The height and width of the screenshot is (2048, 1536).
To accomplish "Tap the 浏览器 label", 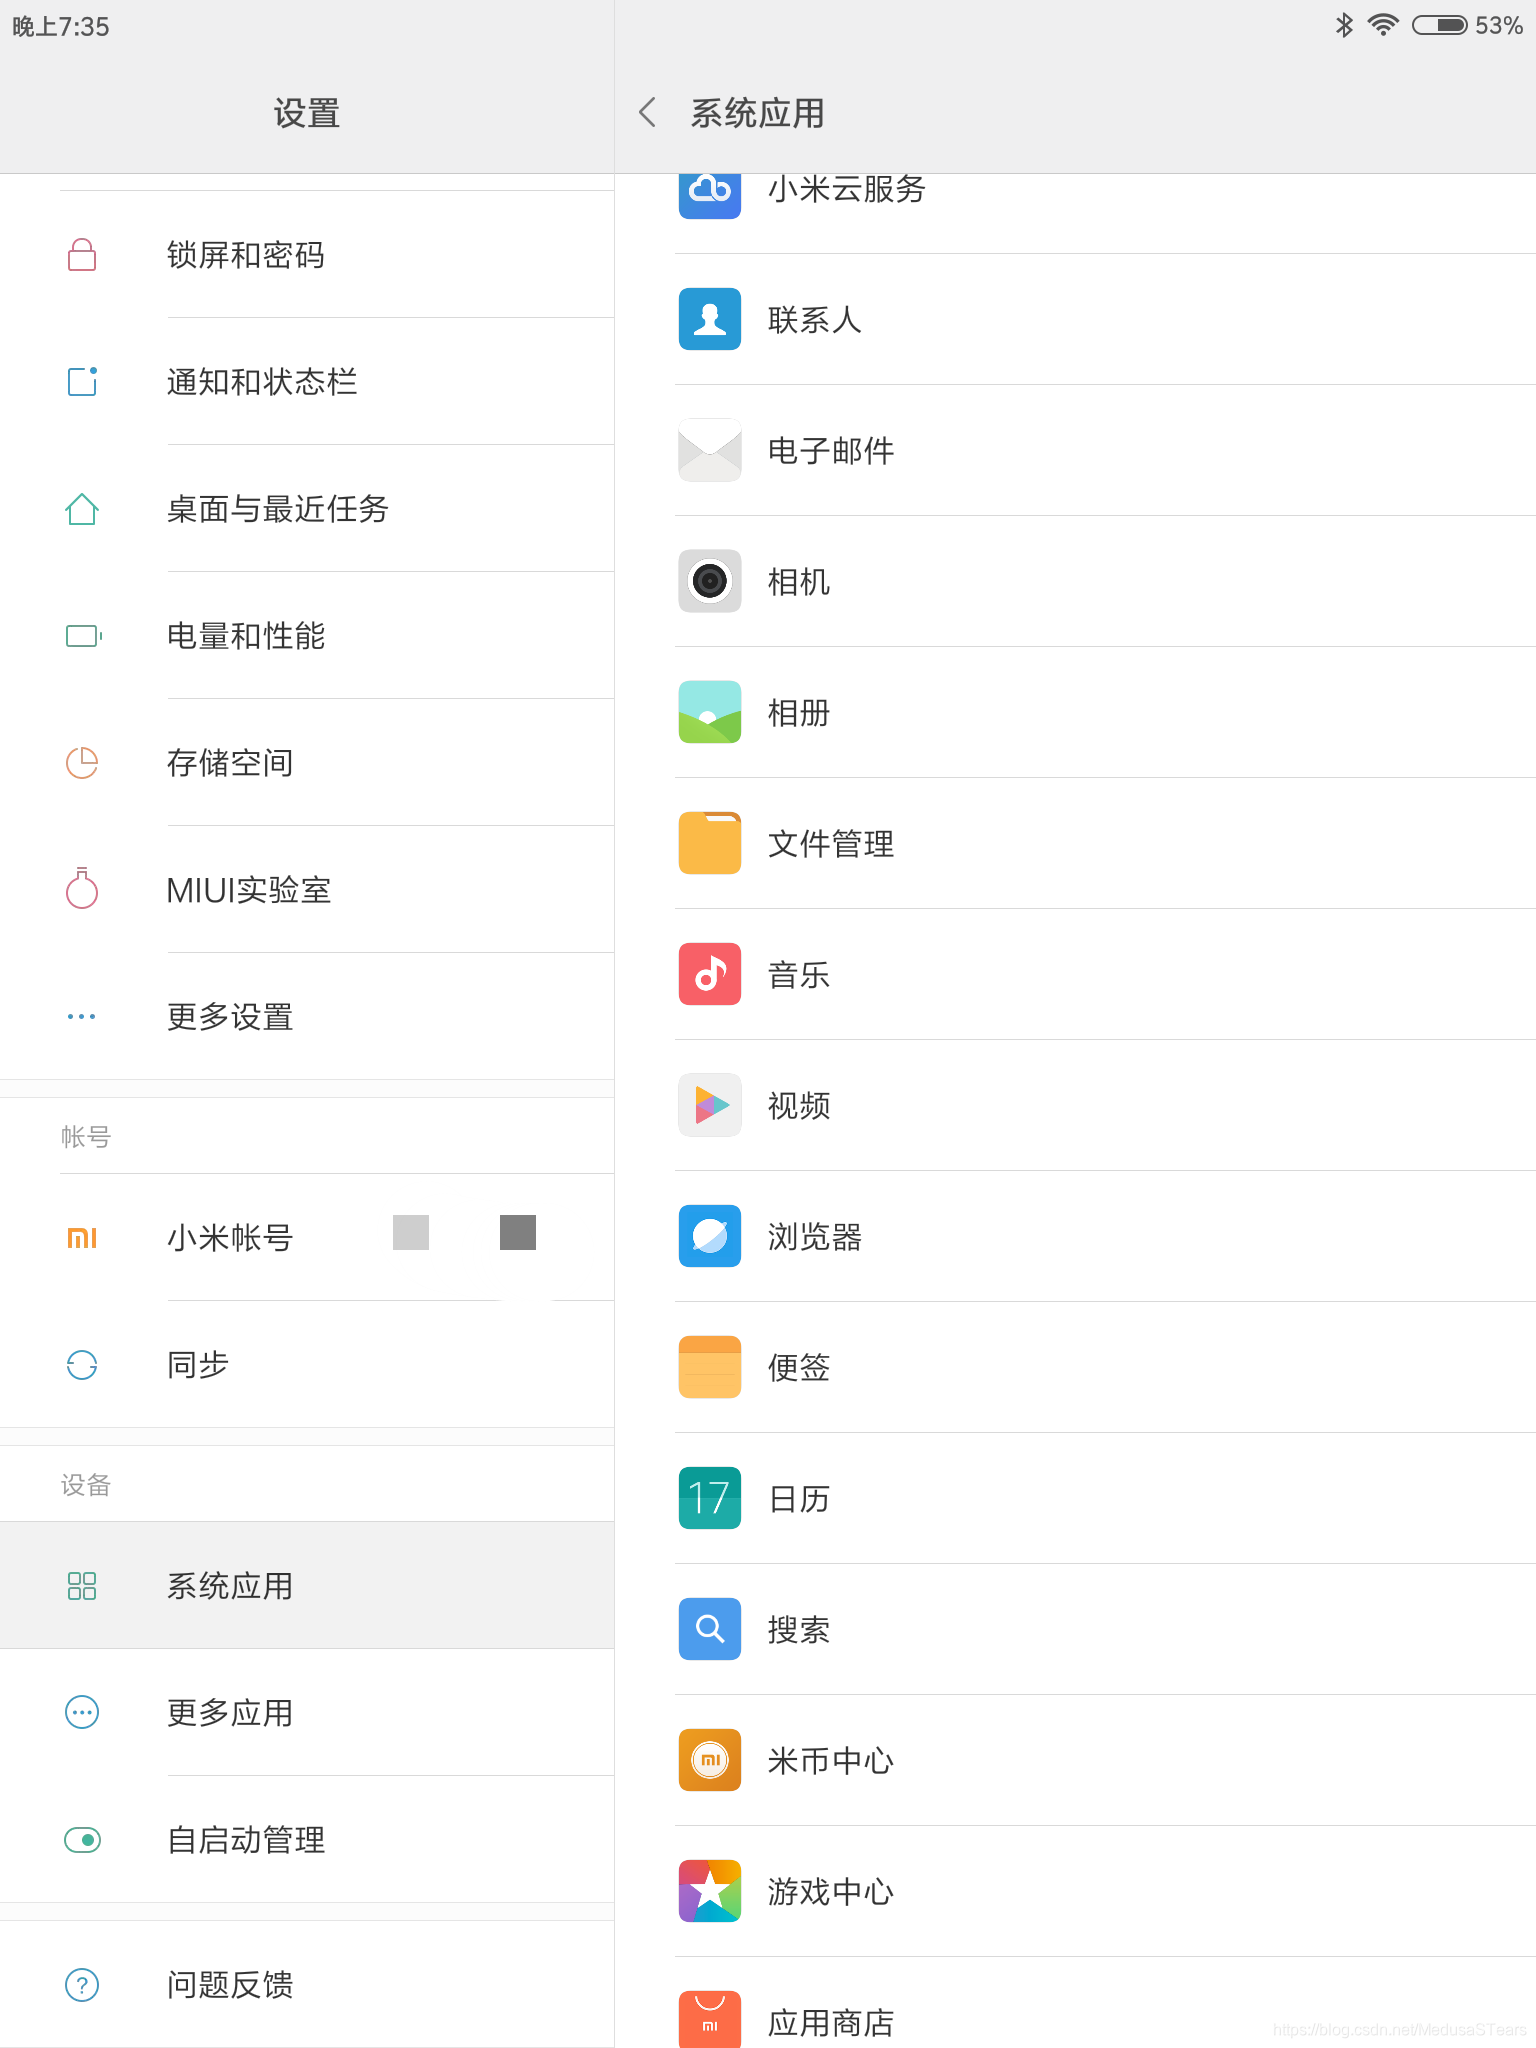I will 815,1237.
